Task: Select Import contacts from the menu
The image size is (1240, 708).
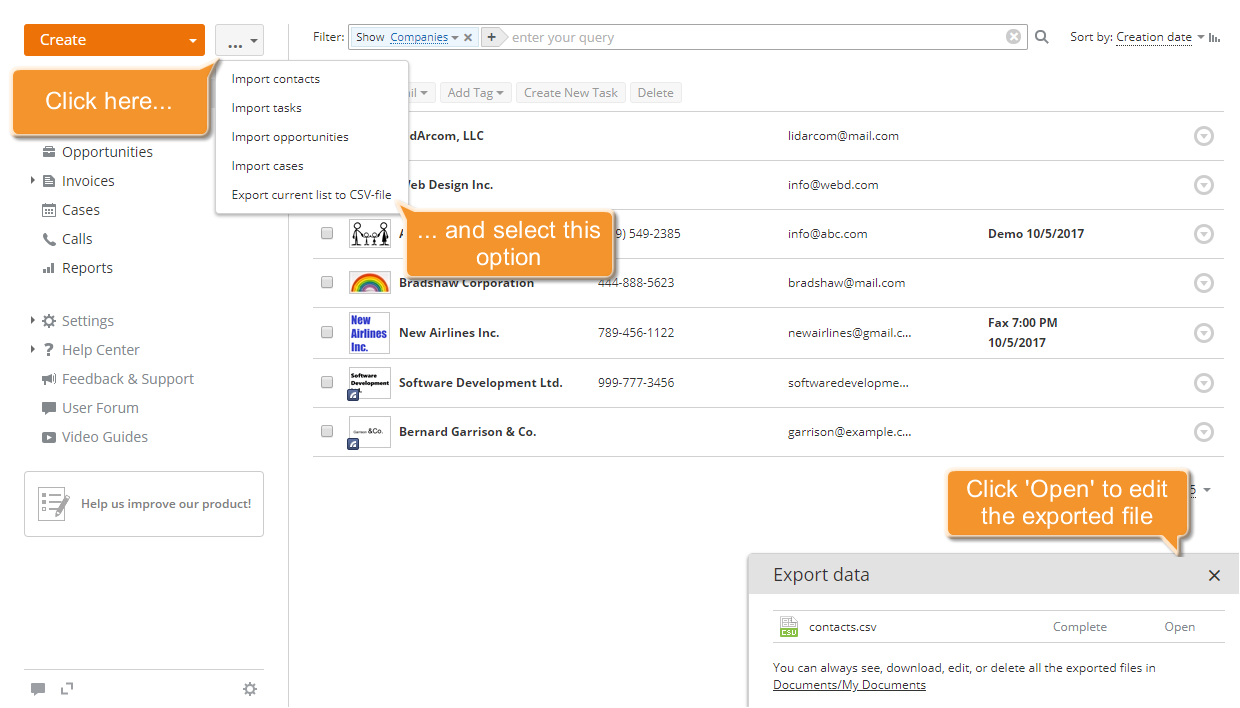Action: tap(275, 78)
